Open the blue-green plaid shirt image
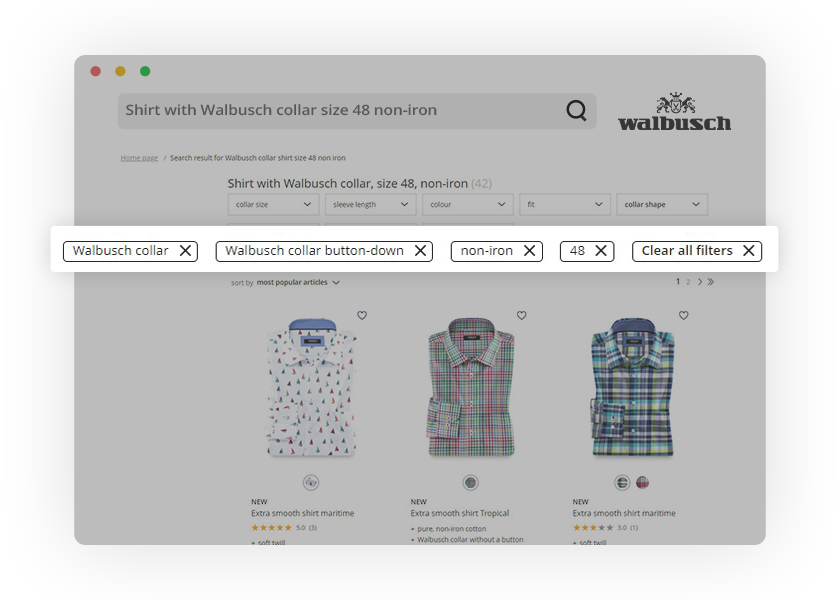840x600 pixels. click(633, 387)
